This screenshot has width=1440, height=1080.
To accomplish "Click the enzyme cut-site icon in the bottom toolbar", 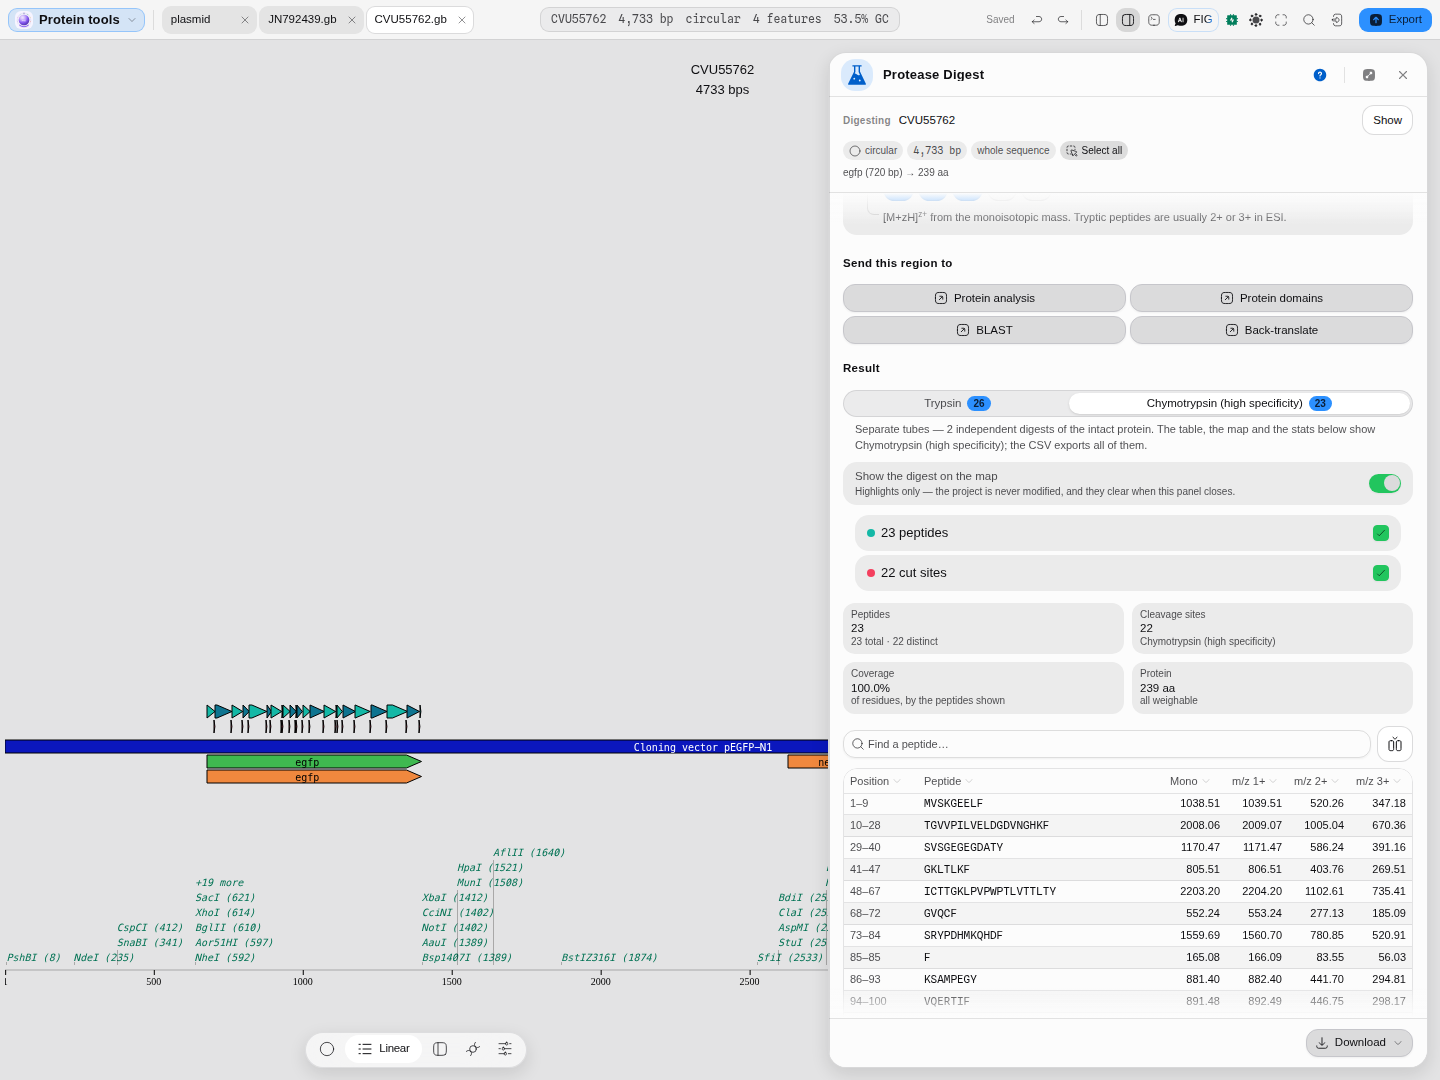I will click(473, 1049).
